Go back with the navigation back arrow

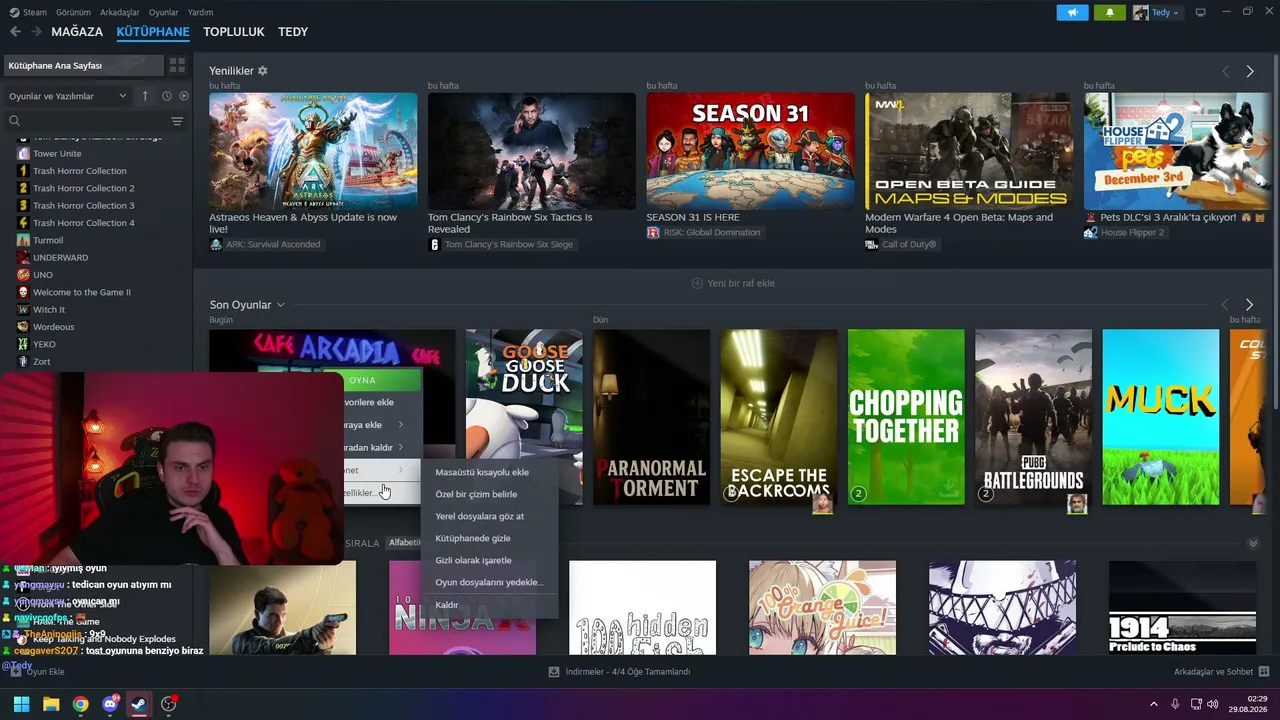pyautogui.click(x=15, y=32)
